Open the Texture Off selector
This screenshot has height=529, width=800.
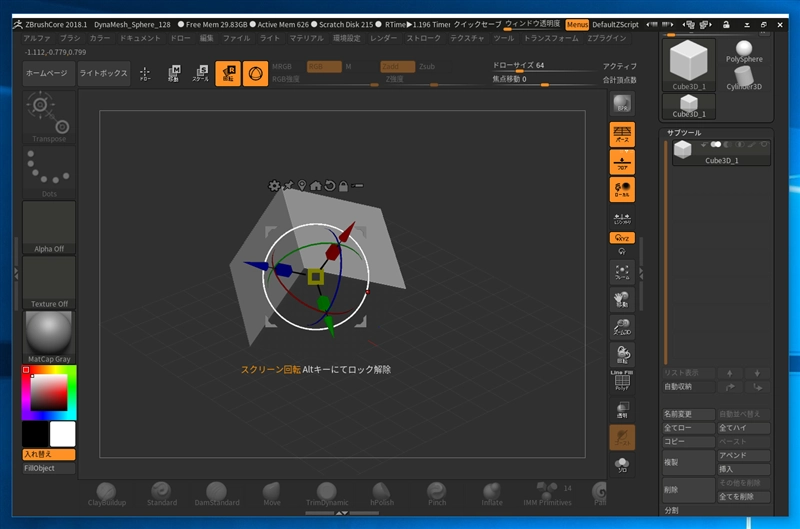(x=49, y=283)
